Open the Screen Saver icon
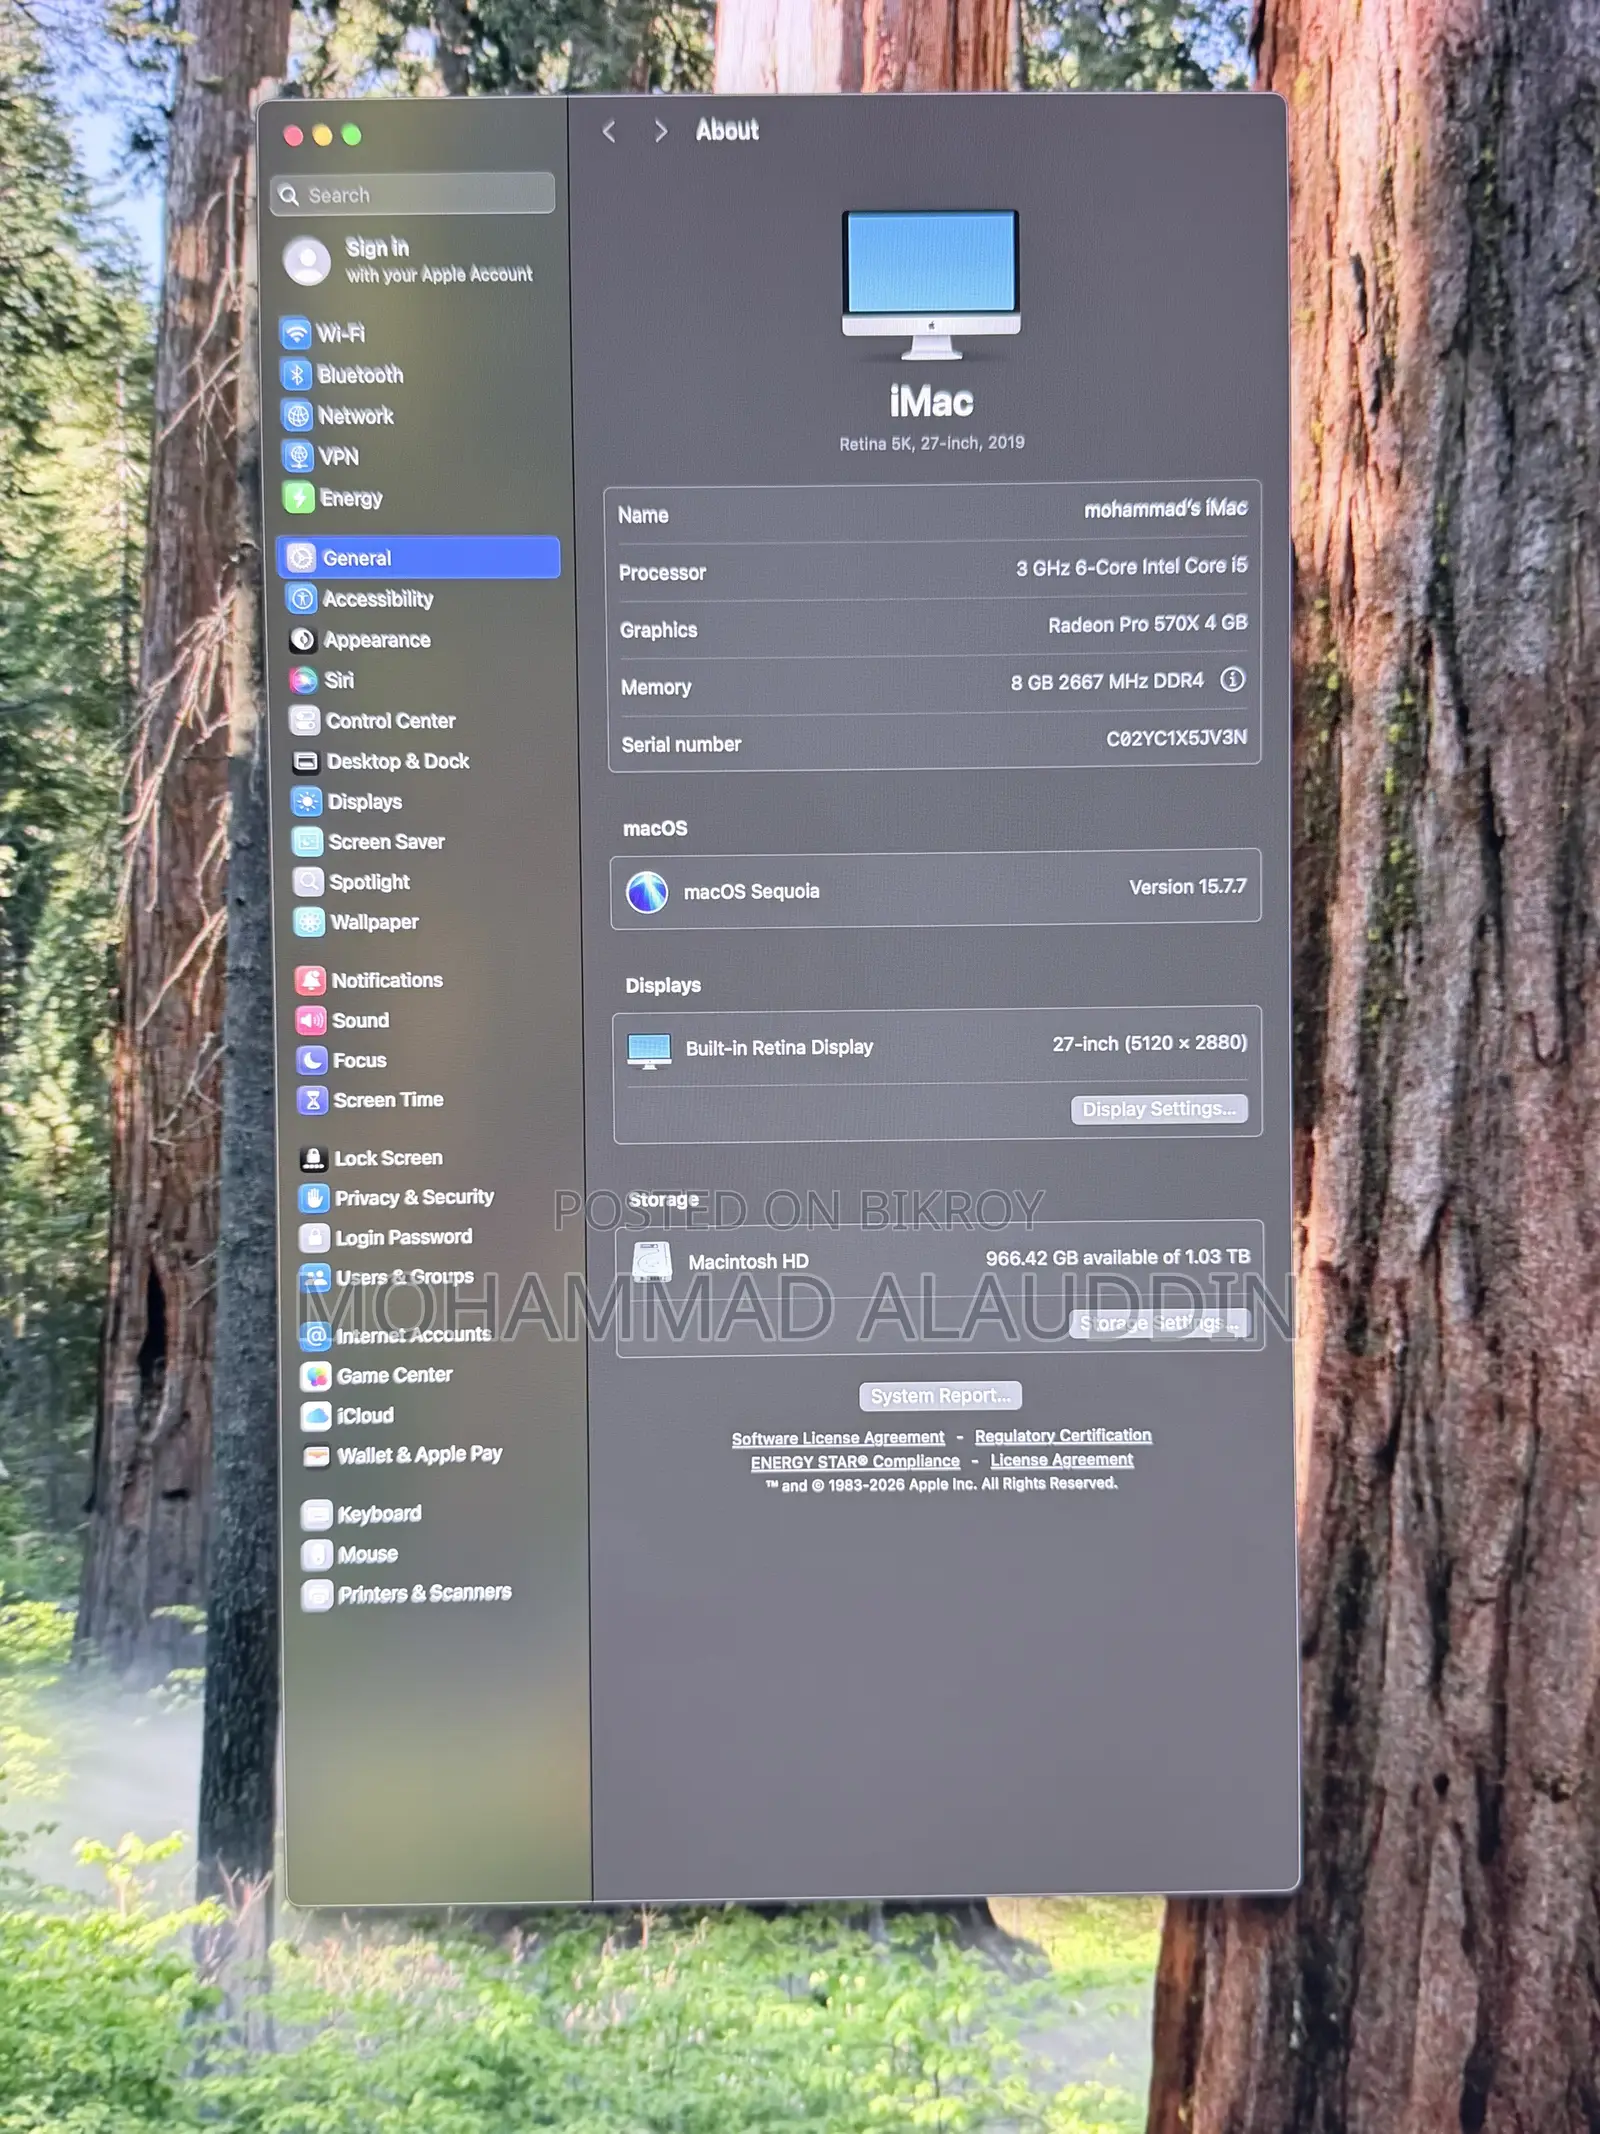The width and height of the screenshot is (1600, 2134). click(x=308, y=841)
